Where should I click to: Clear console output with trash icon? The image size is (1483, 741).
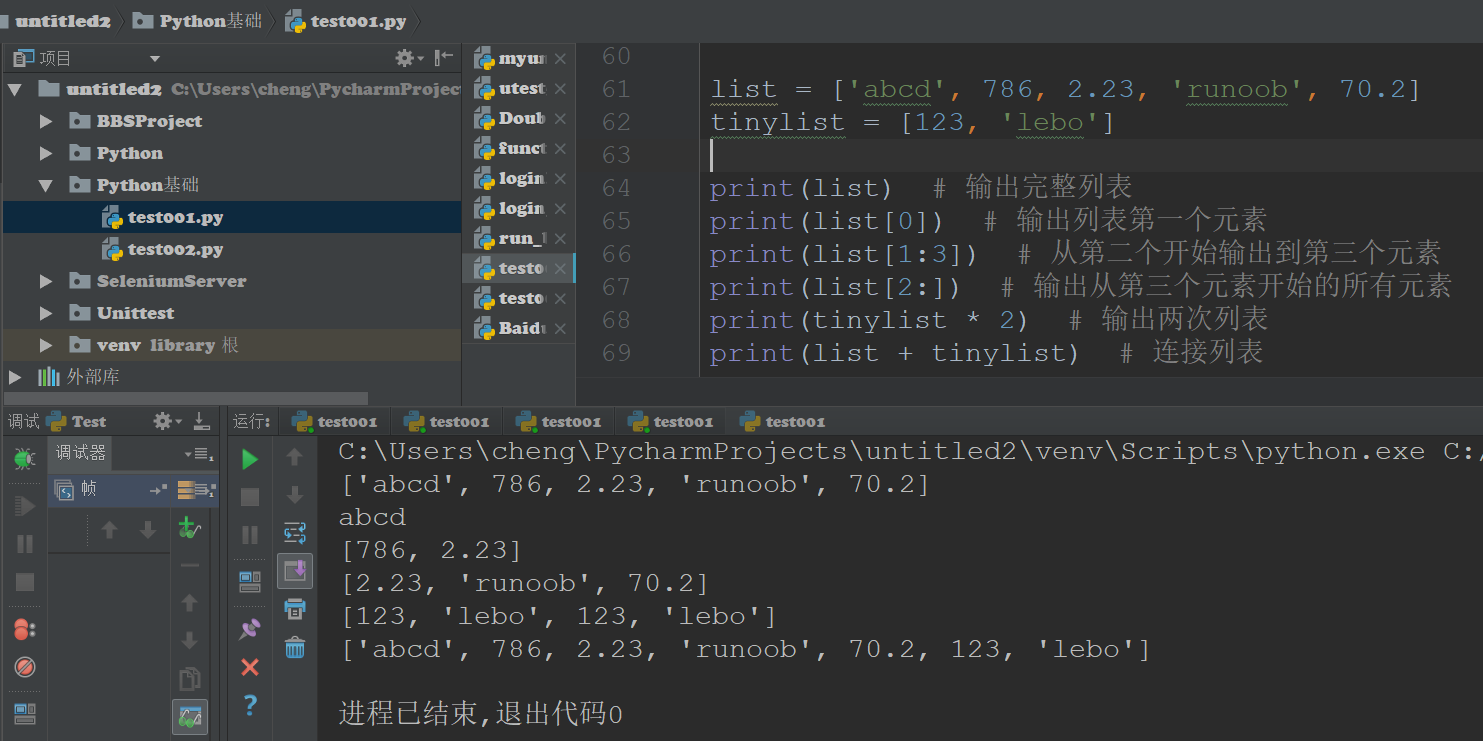(294, 648)
